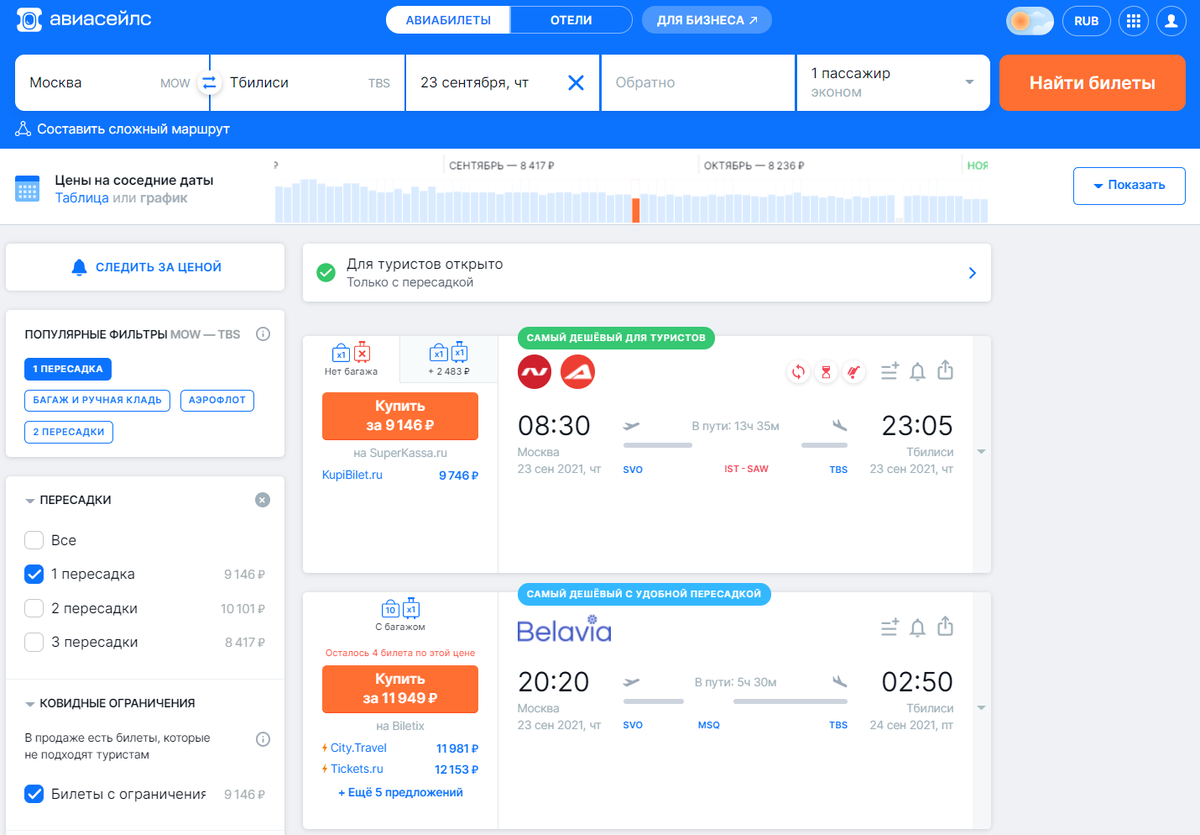Select the +2 483 ₽ baggage fare tab

(448, 359)
